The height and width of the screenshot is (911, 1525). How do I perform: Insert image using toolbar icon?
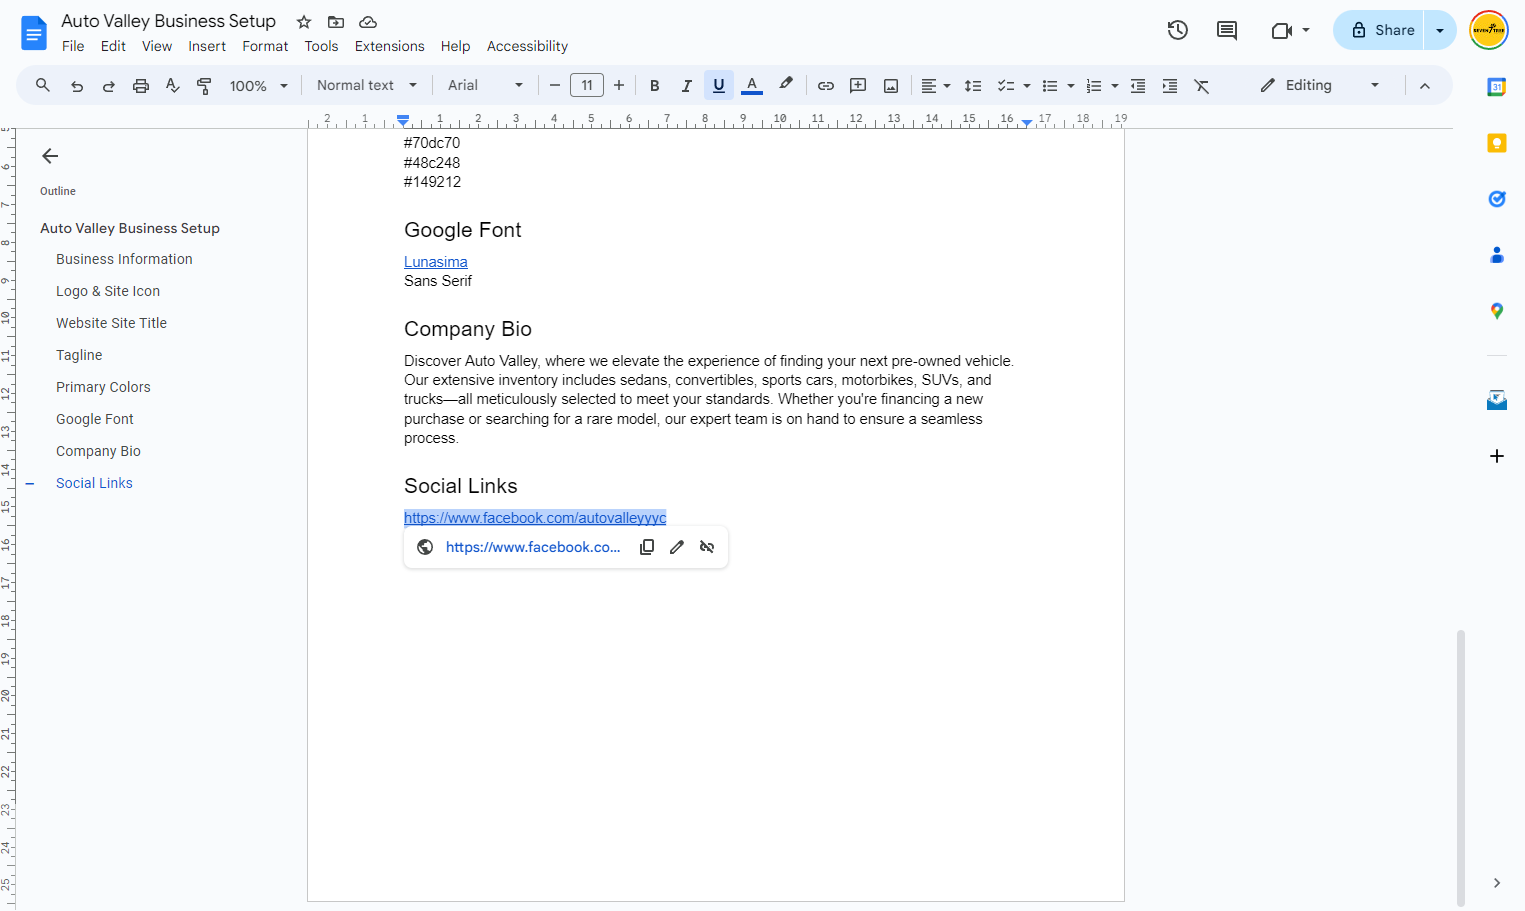[x=891, y=86]
